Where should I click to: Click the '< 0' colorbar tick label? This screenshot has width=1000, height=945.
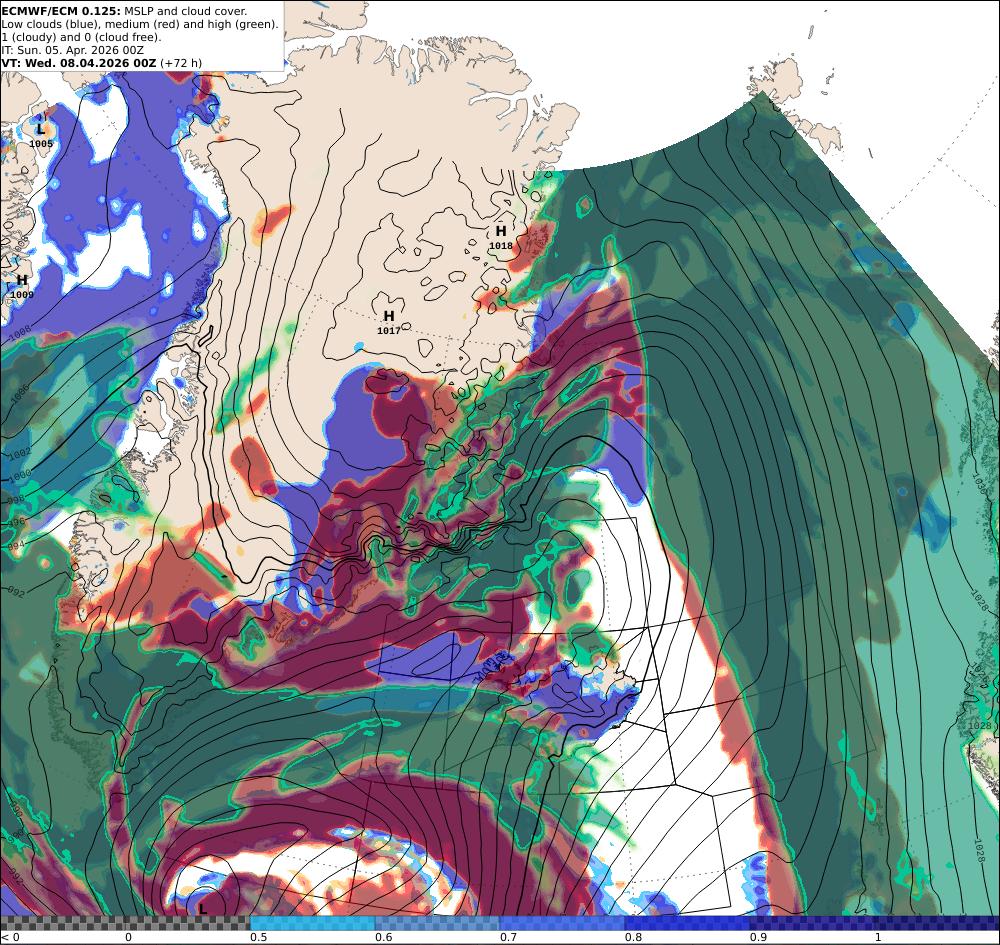[x=11, y=937]
